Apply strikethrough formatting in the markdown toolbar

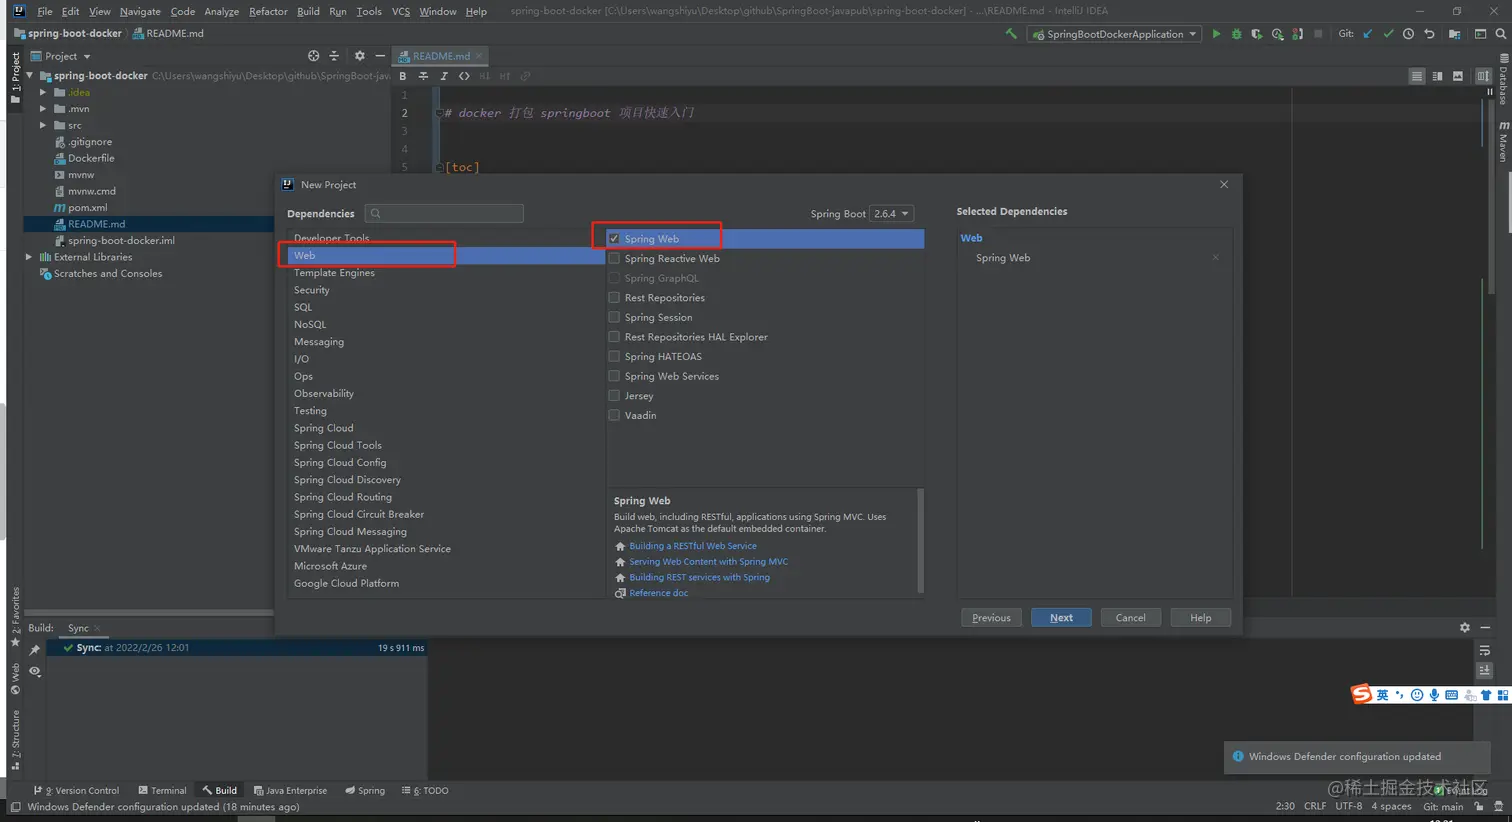(x=423, y=76)
